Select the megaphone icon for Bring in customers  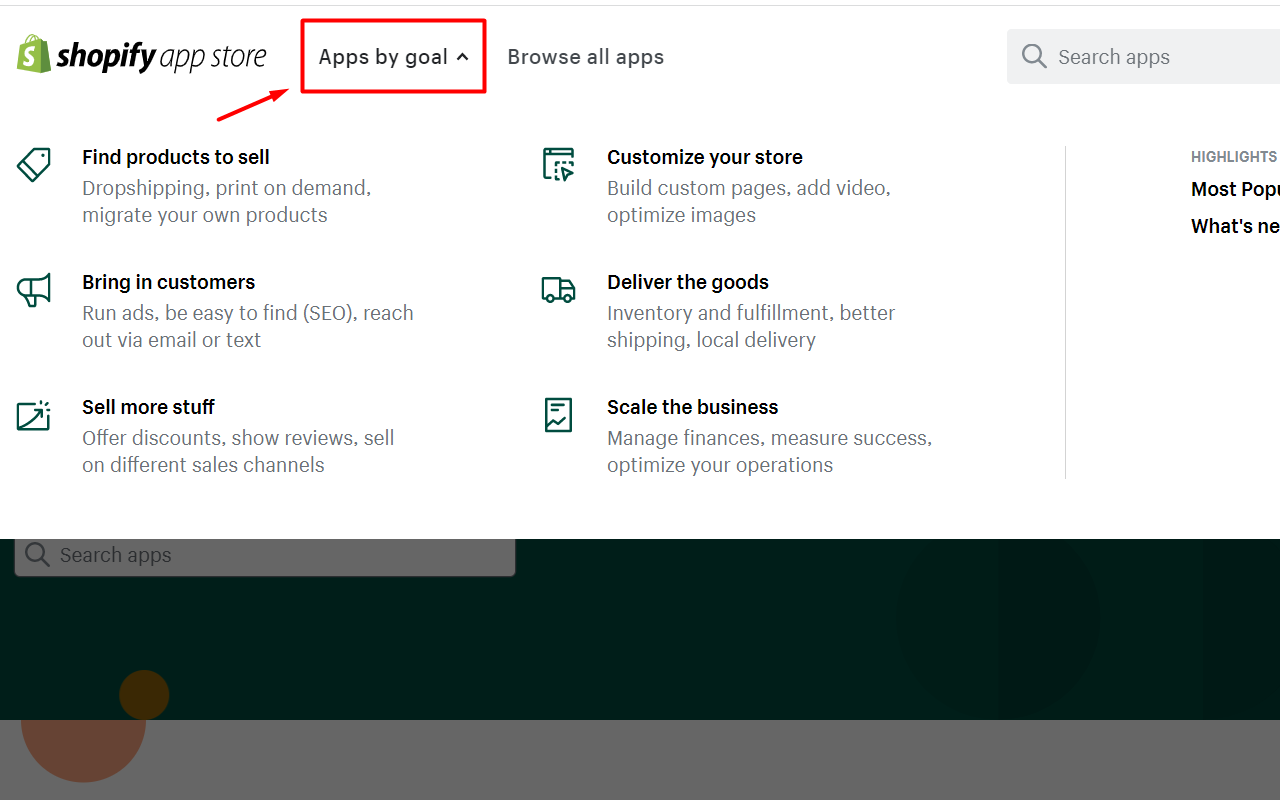pos(34,289)
